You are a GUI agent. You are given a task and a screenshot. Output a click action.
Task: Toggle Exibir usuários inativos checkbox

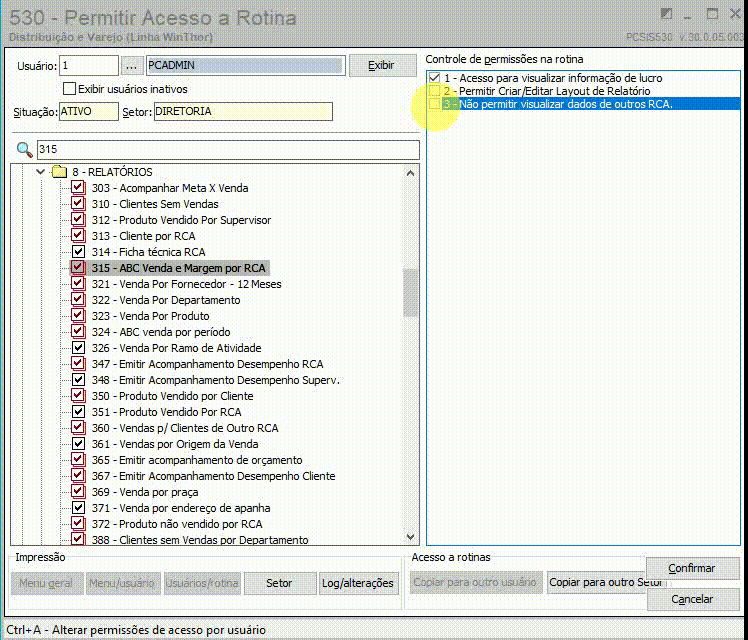[70, 89]
